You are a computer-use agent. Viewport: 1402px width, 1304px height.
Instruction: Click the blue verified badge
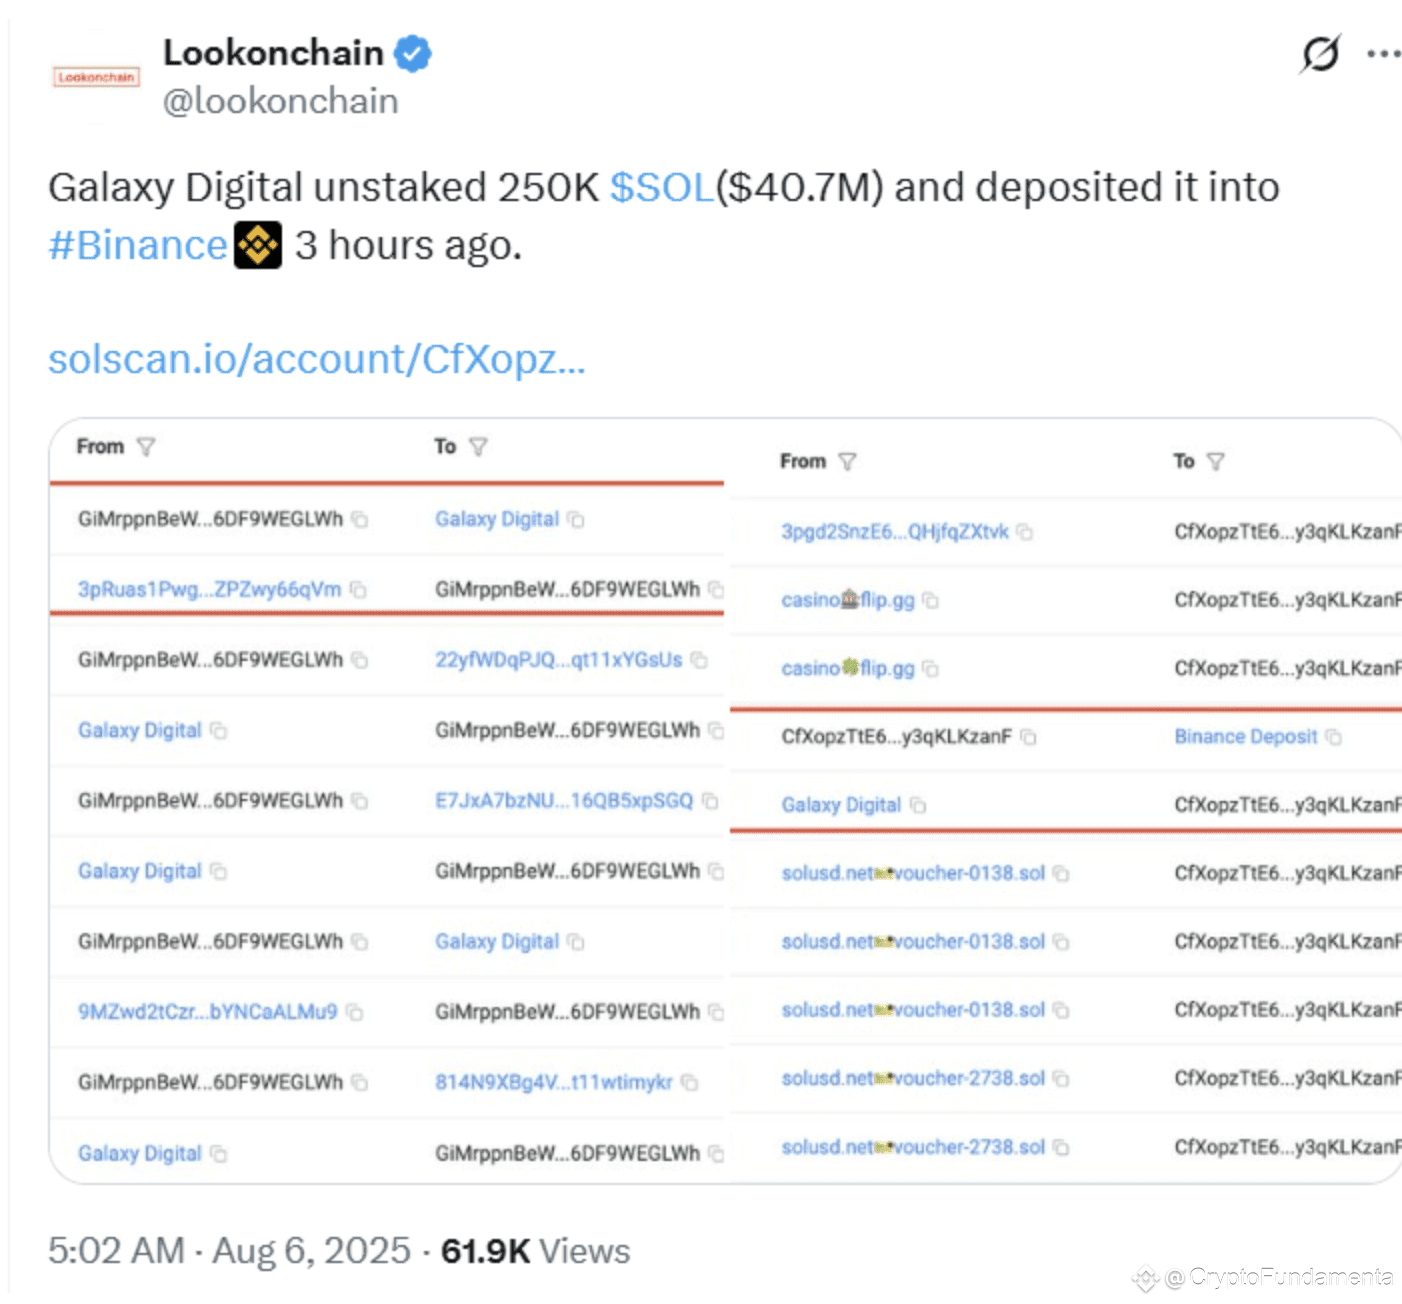click(x=413, y=53)
